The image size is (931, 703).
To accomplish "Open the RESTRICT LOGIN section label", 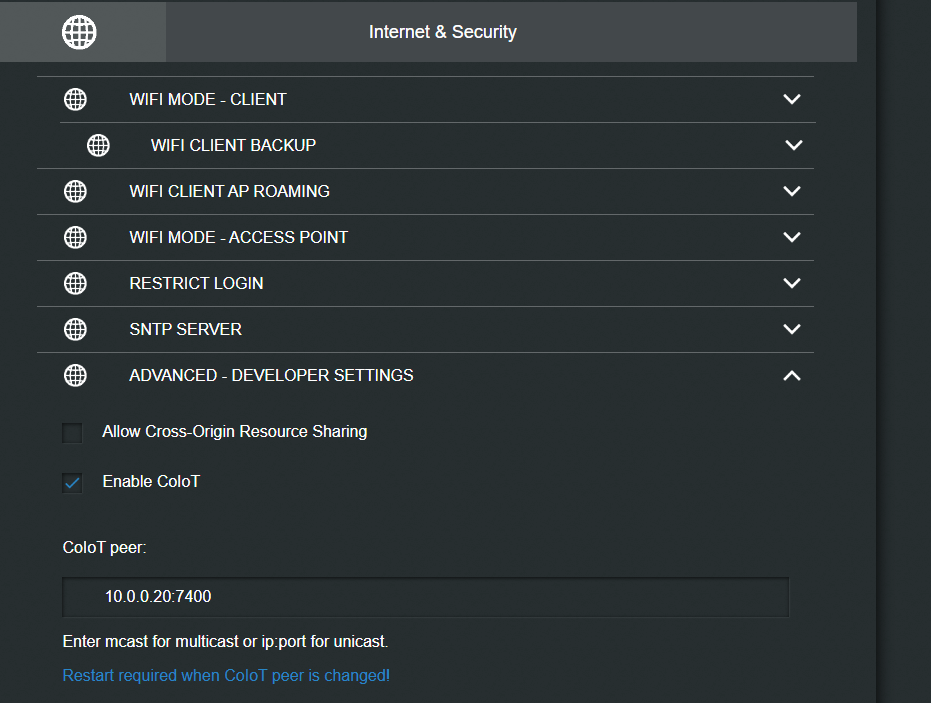I will 196,283.
